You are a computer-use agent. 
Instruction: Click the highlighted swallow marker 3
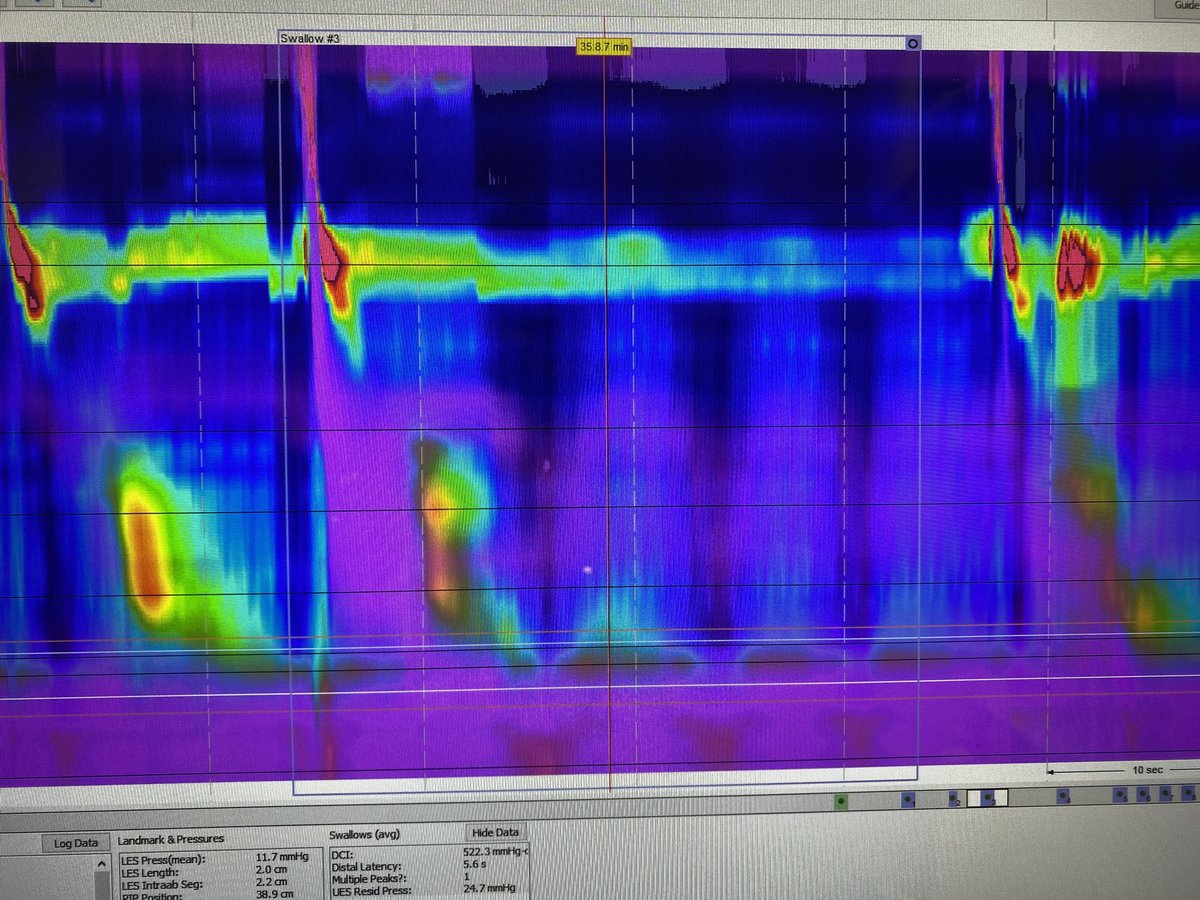point(988,797)
